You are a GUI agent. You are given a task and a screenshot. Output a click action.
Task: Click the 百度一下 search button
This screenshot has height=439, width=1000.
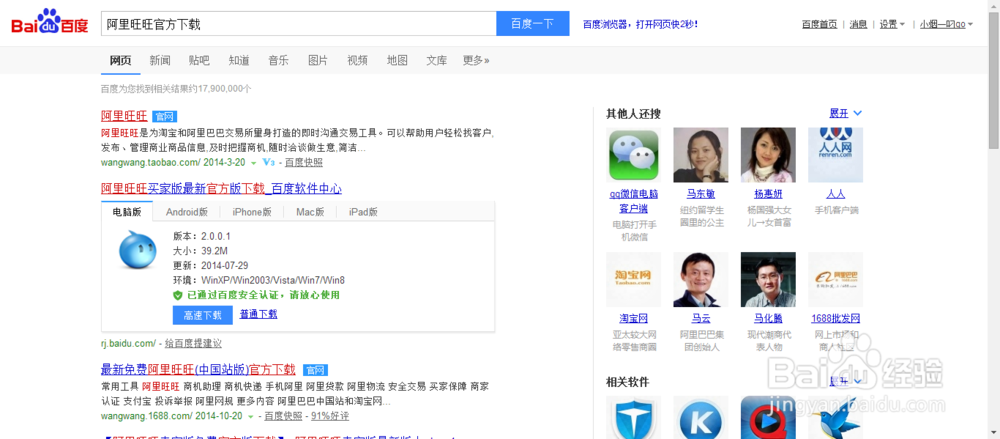click(x=533, y=24)
